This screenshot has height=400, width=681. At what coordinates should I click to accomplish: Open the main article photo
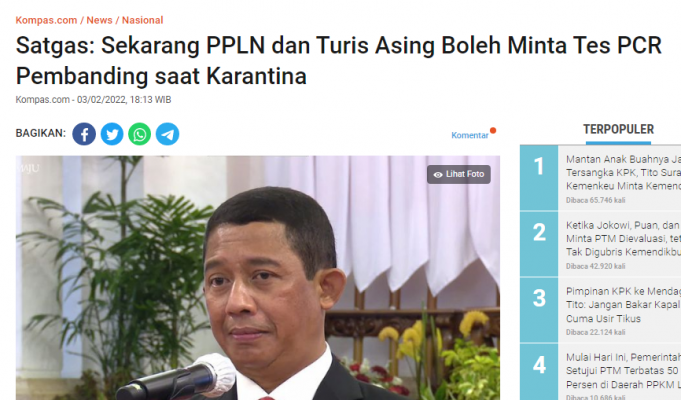[258, 278]
